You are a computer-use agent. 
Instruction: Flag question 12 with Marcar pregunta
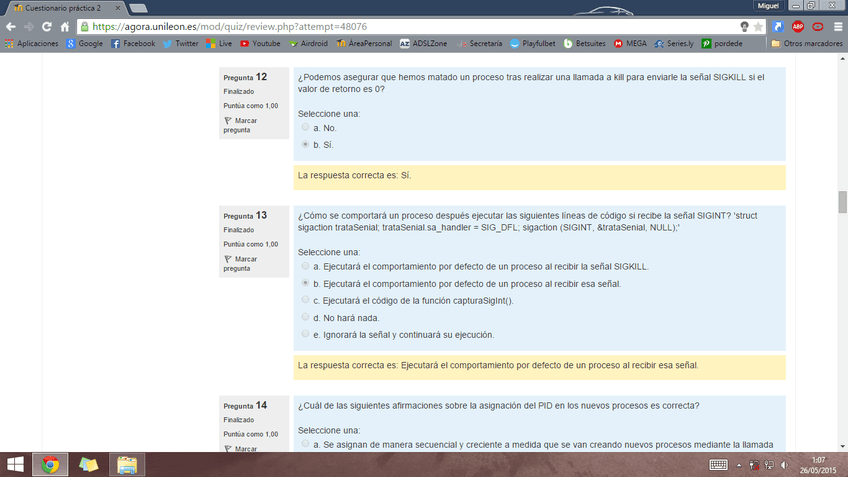240,125
